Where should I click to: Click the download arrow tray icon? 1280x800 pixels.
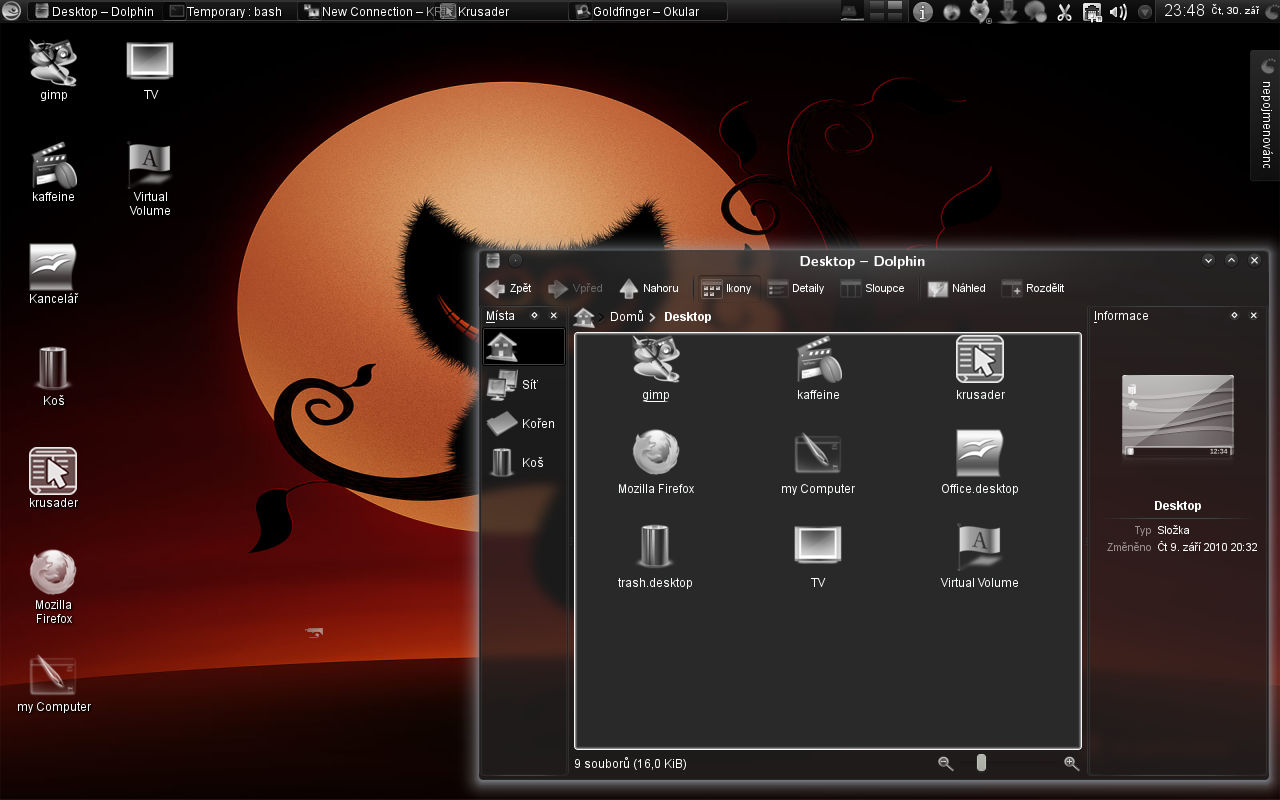(1008, 12)
